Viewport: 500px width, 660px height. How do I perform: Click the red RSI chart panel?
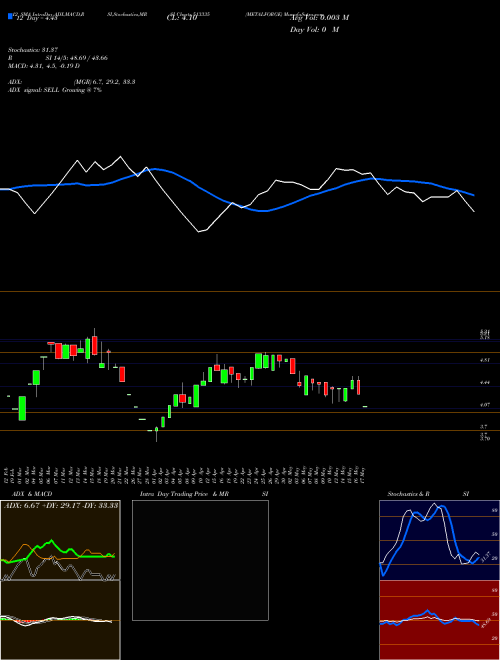tap(439, 620)
